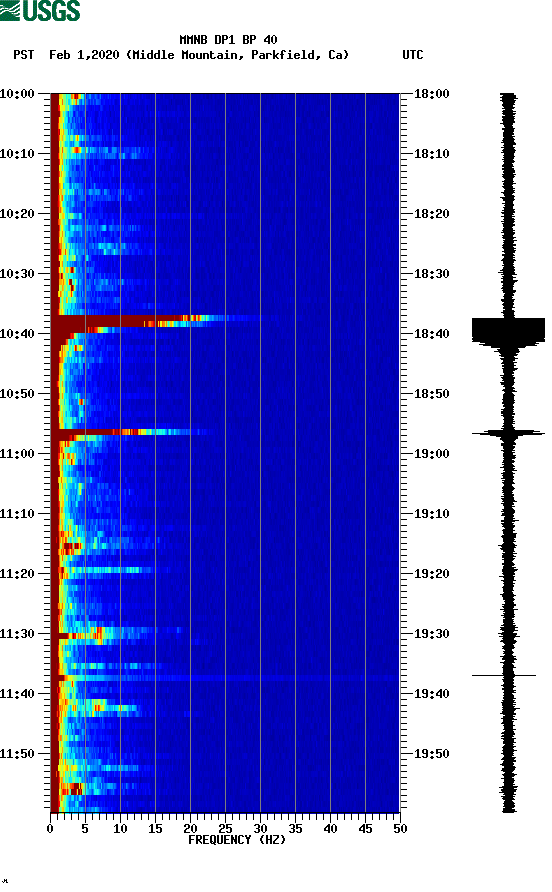Click the '18:40' UTC time label
Viewport: 552px width, 892px height.
coord(432,334)
